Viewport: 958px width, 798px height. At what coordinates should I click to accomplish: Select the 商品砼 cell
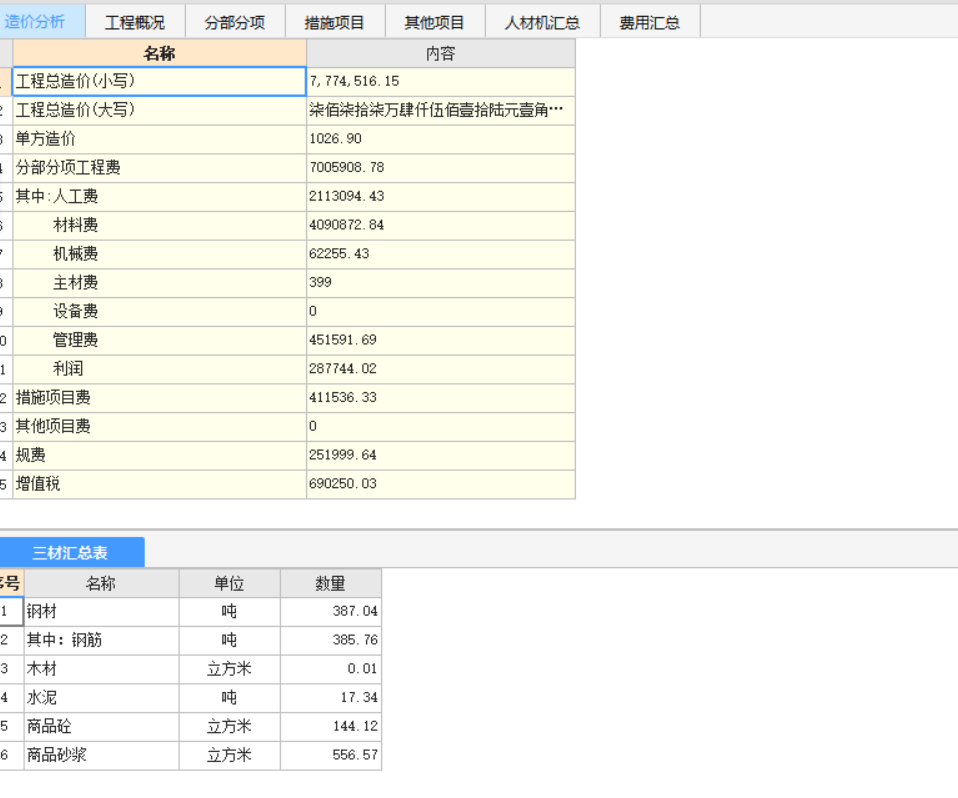(101, 727)
